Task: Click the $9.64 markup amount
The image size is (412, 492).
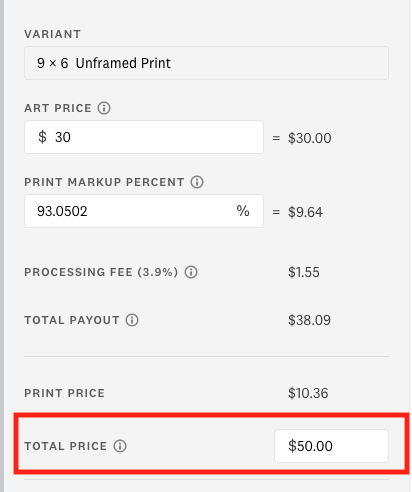Action: pyautogui.click(x=305, y=212)
